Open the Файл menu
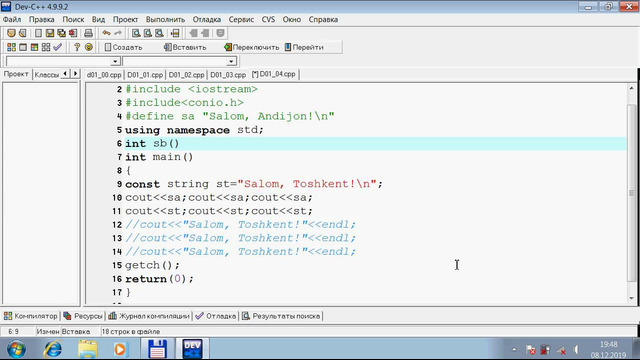The image size is (640, 360). tap(12, 19)
